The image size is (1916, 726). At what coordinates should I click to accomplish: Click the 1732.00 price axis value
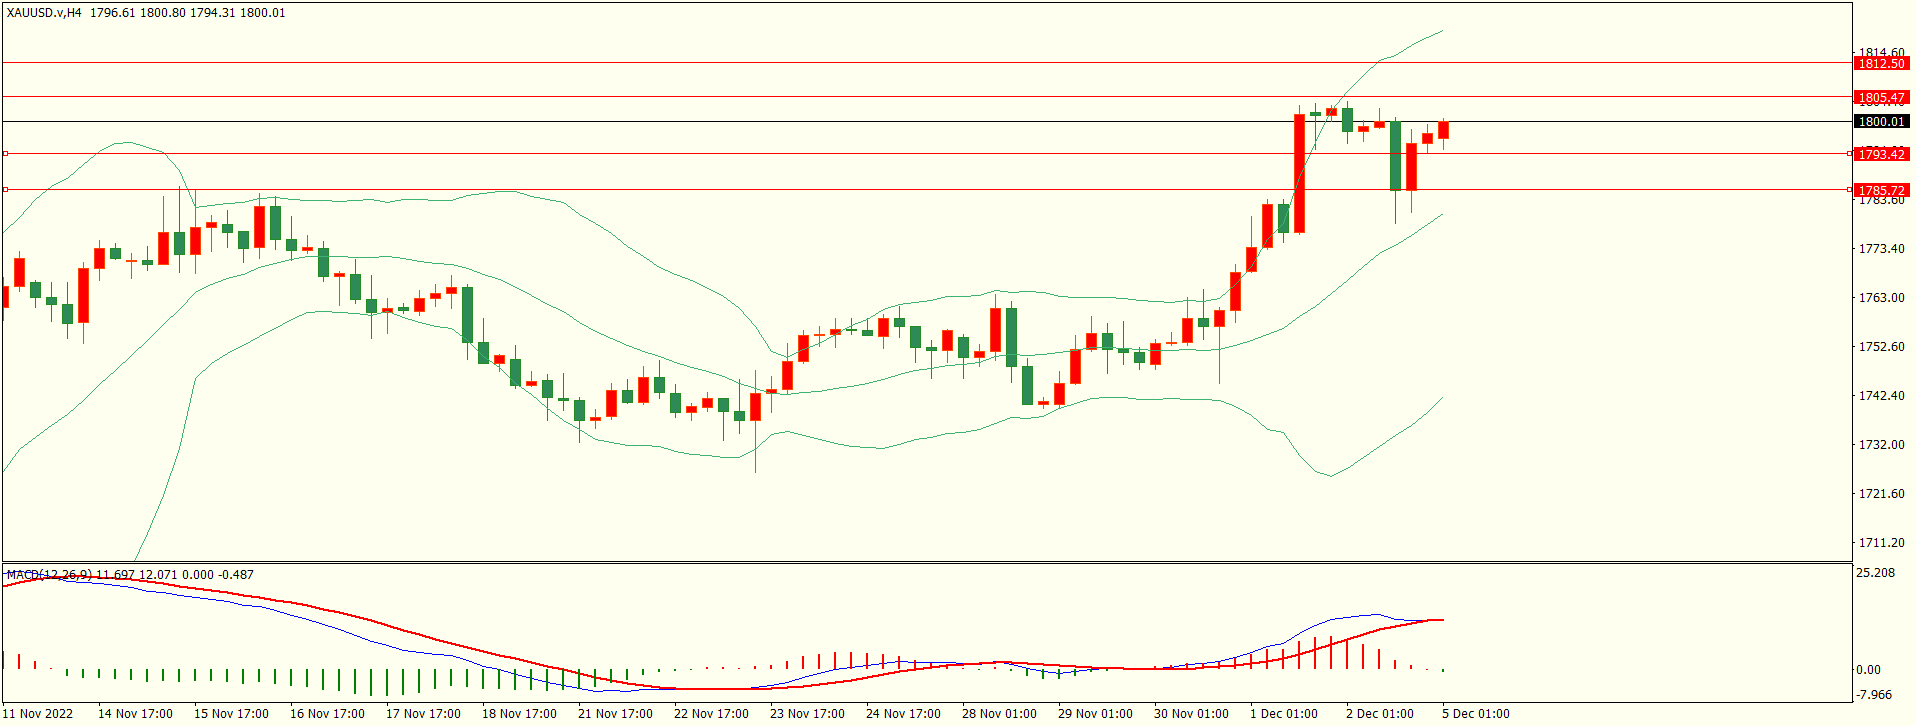(x=1881, y=445)
